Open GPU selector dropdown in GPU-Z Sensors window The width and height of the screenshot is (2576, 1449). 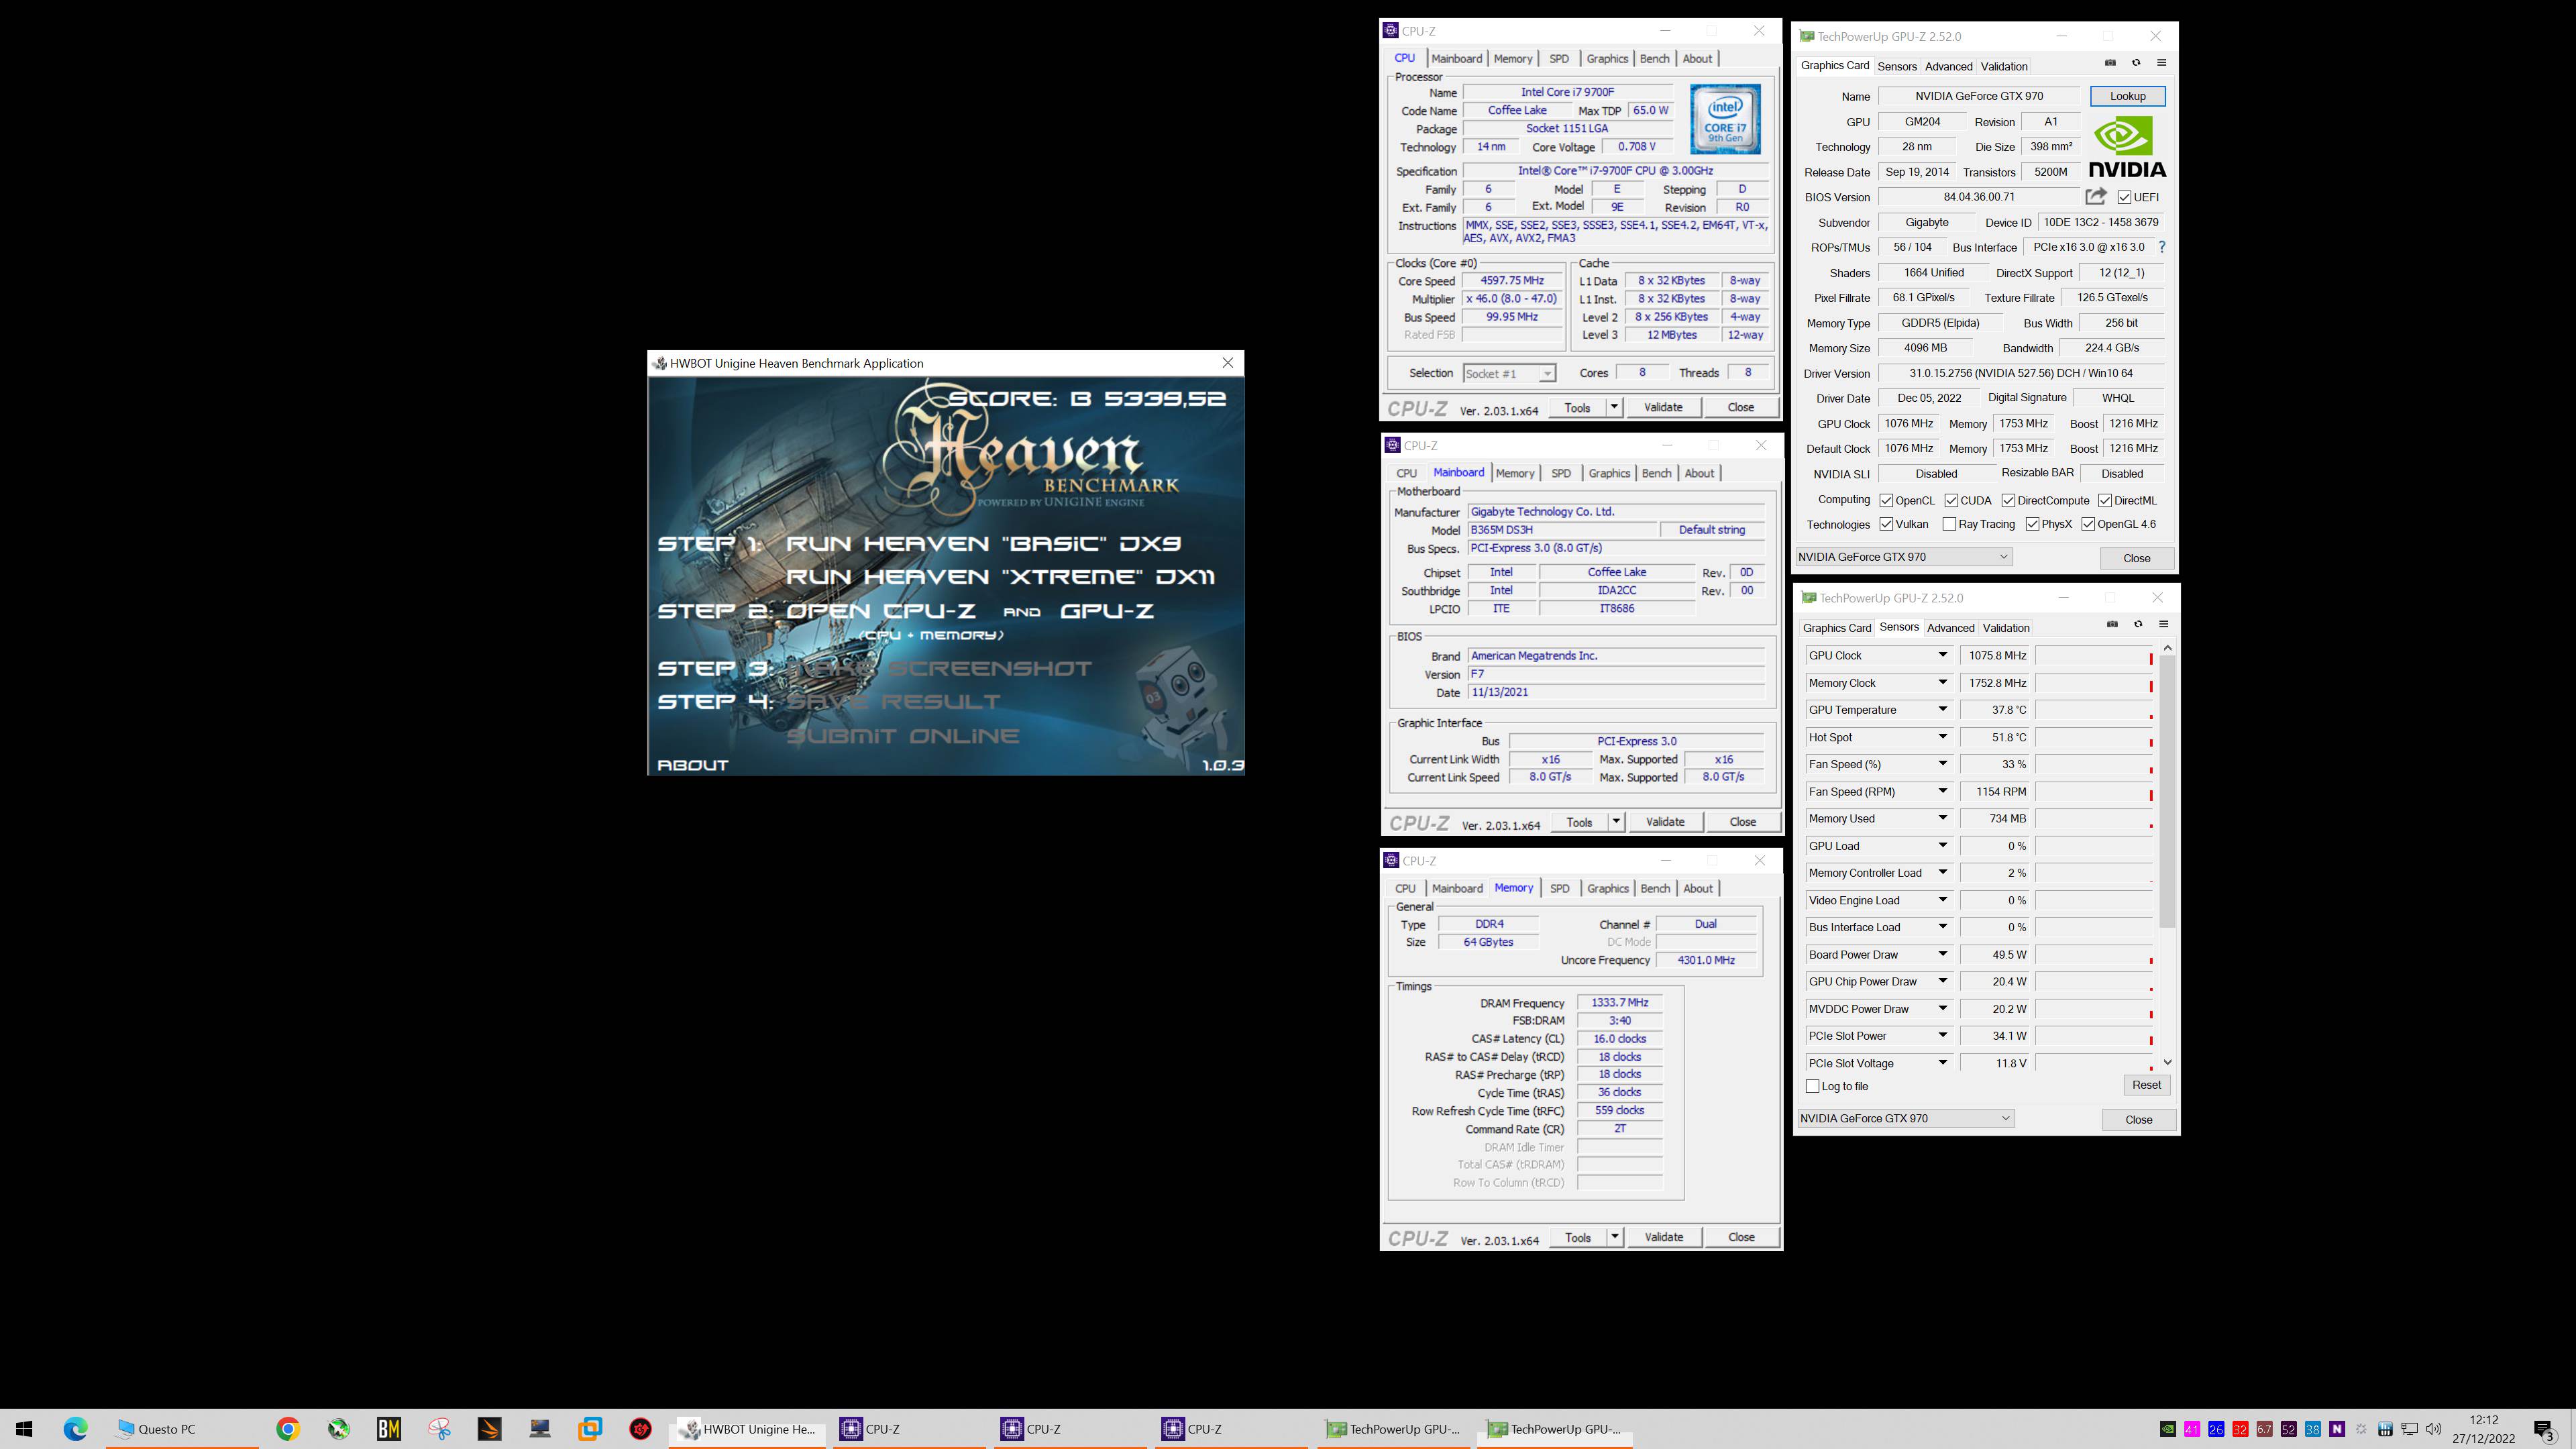[x=1906, y=1118]
